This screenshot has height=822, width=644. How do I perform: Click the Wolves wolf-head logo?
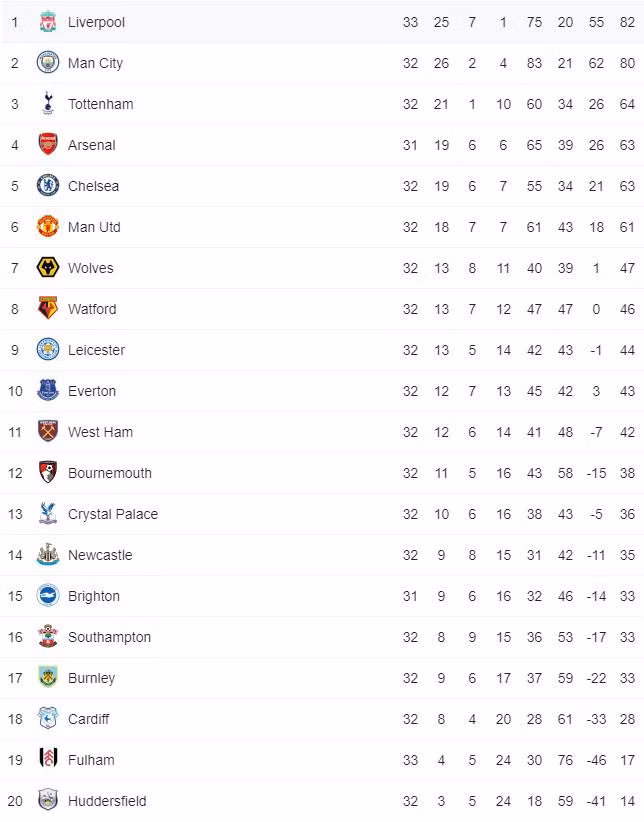[x=47, y=268]
